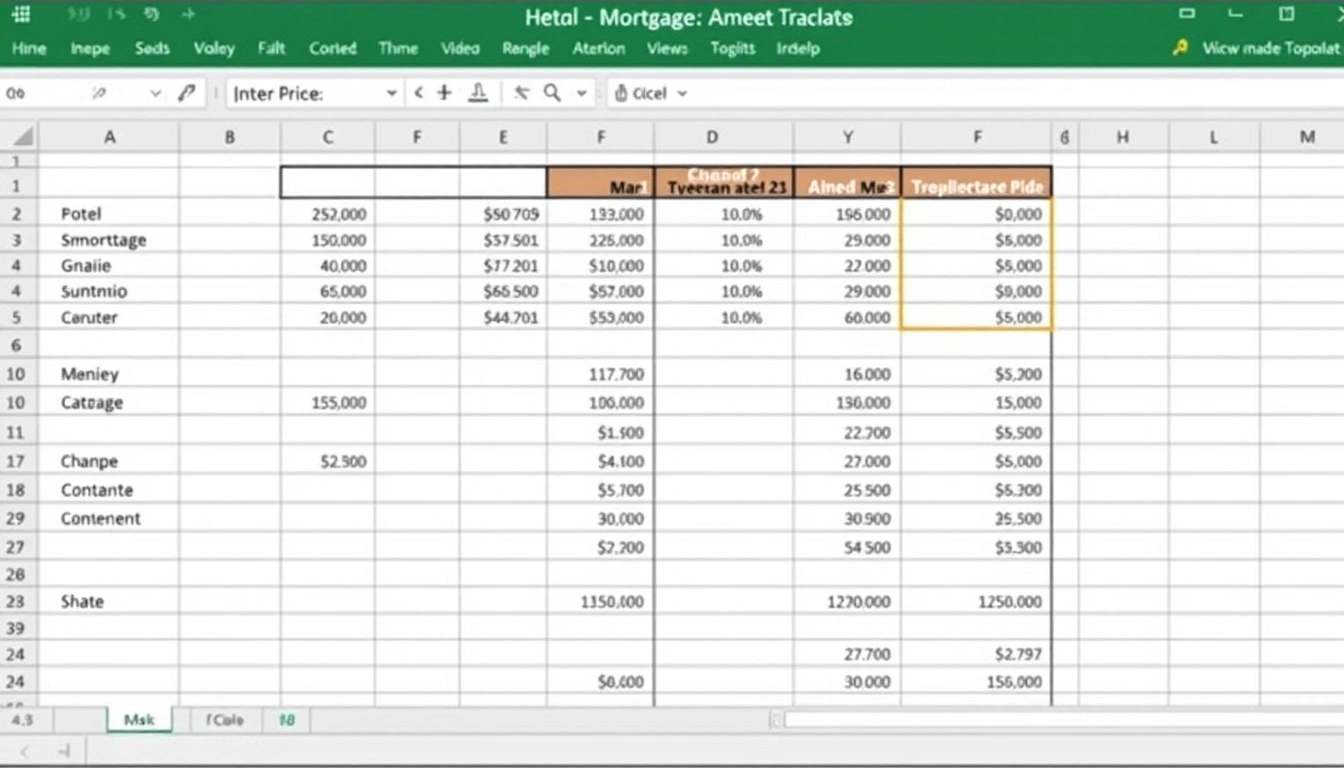This screenshot has height=768, width=1344.
Task: Select row header 17
Action: 19,462
